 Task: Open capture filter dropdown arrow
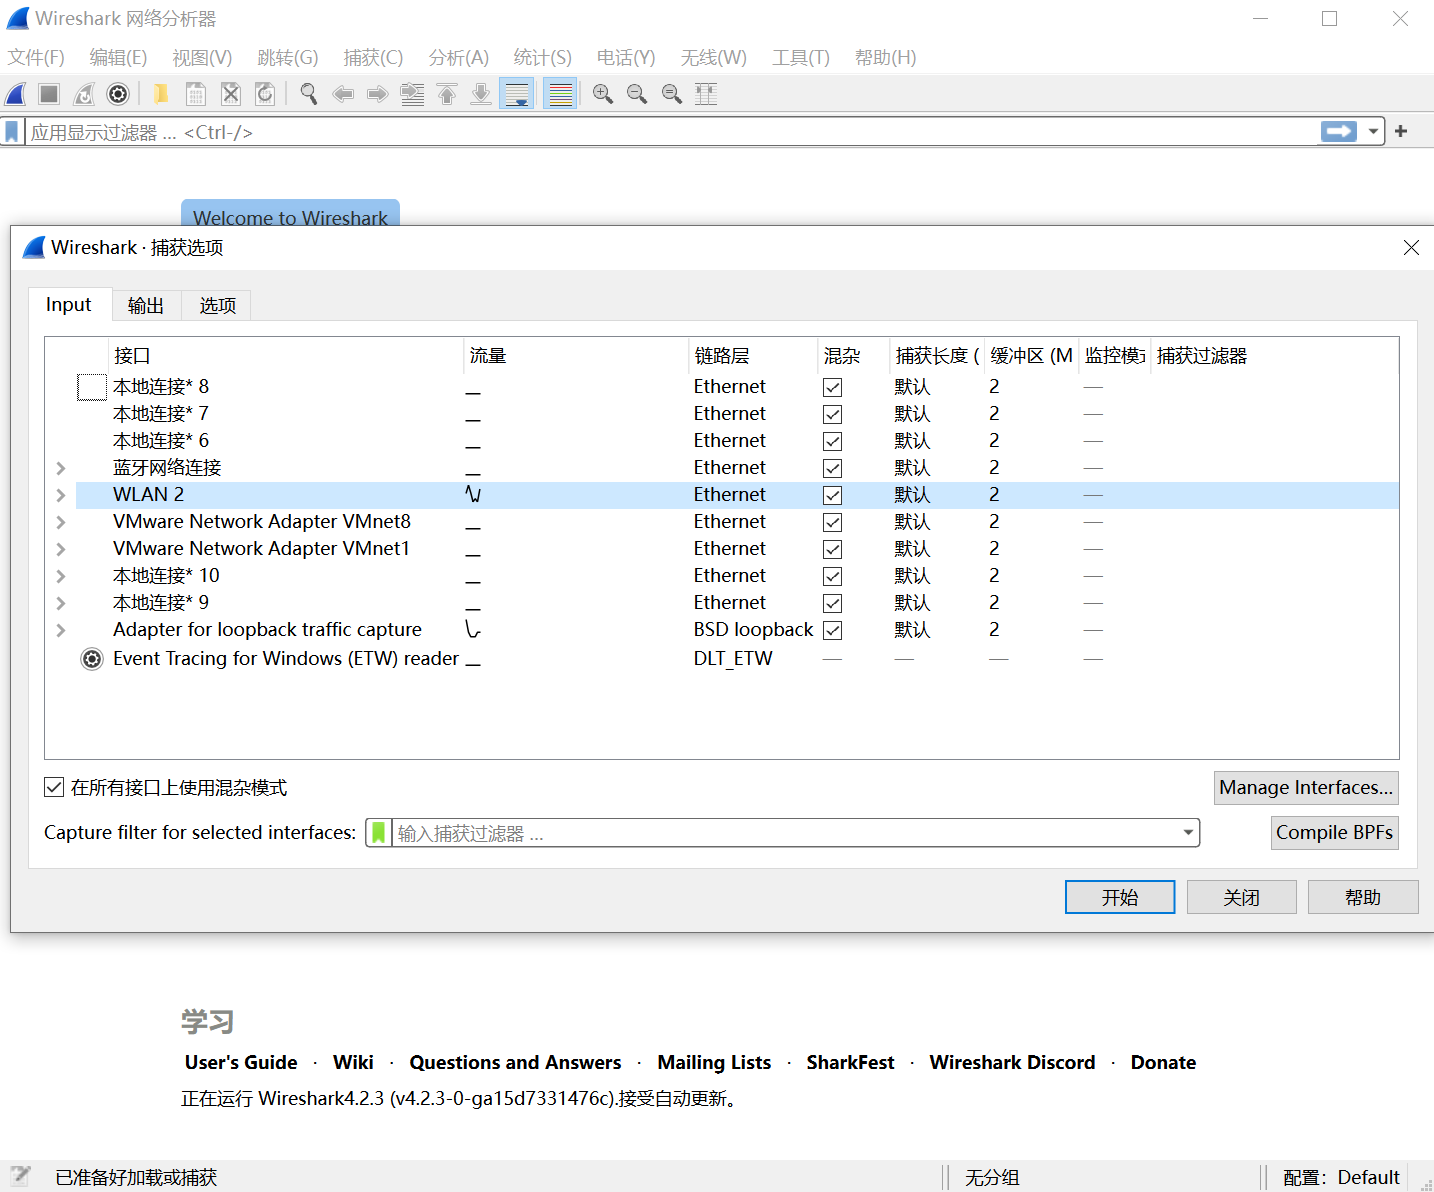1188,833
